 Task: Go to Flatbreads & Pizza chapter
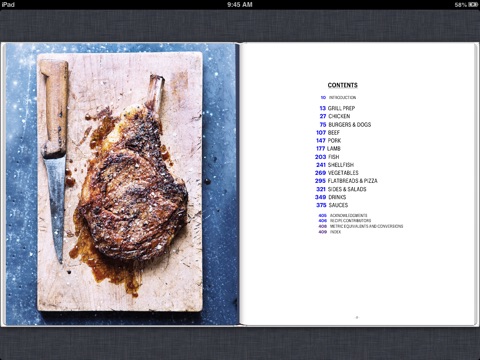point(346,181)
